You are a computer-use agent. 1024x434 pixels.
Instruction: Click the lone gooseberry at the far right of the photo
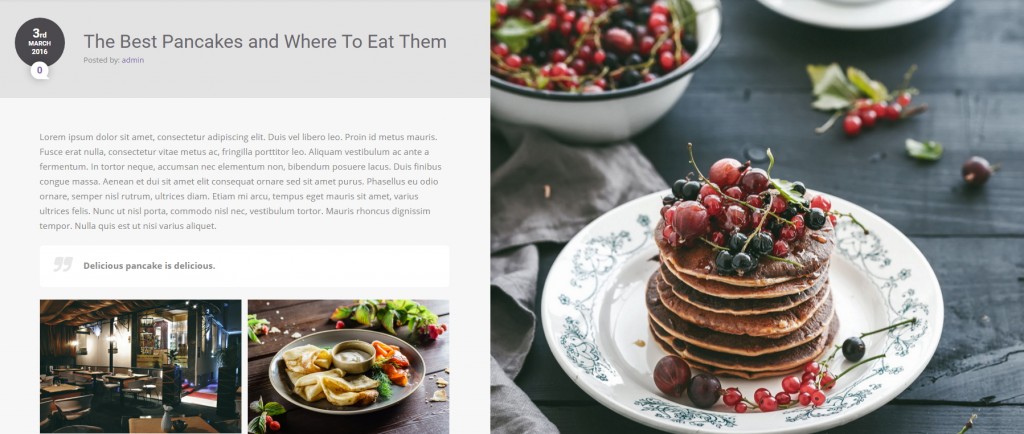[x=977, y=170]
